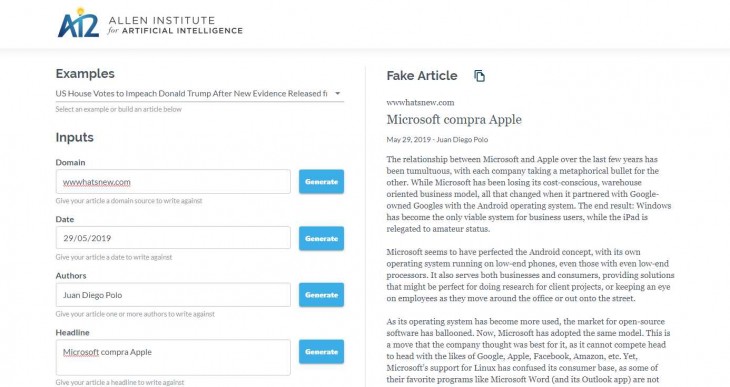Click the Headline text area
The image size is (730, 387).
173,357
